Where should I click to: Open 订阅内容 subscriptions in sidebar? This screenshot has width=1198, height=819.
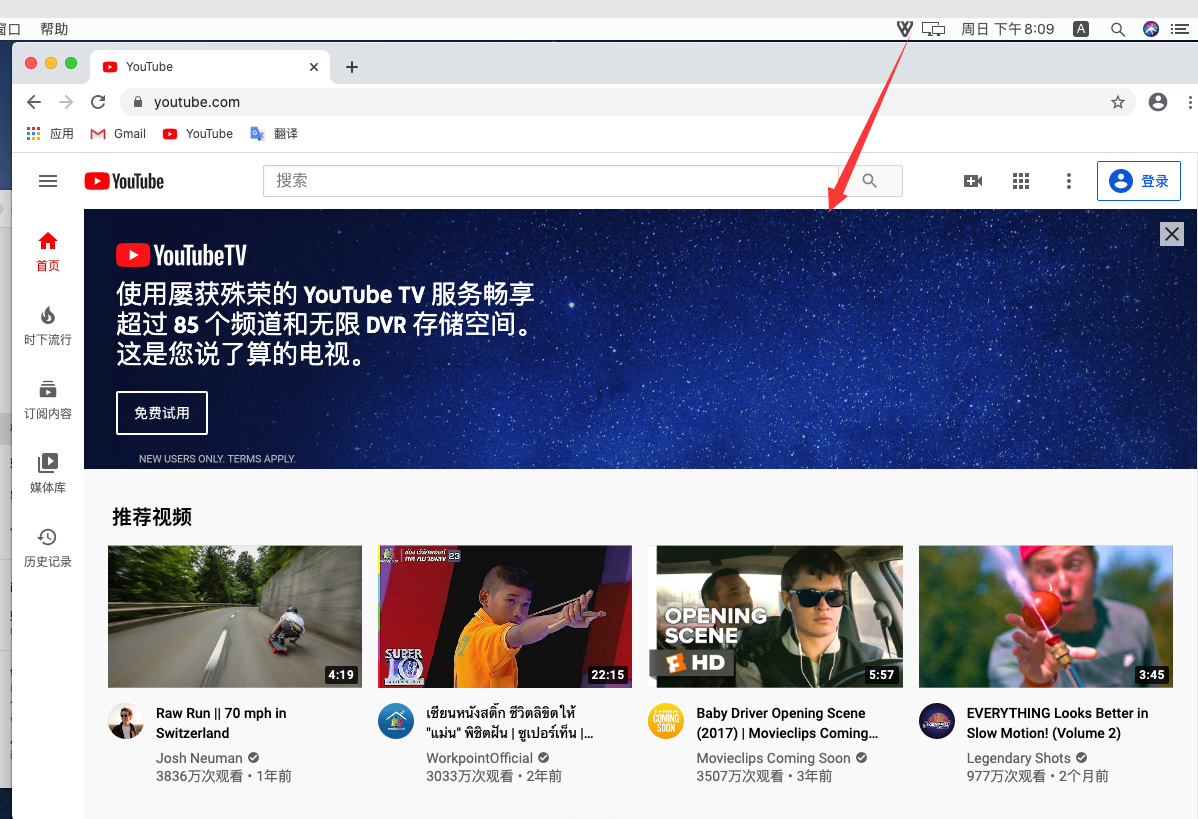[x=48, y=400]
